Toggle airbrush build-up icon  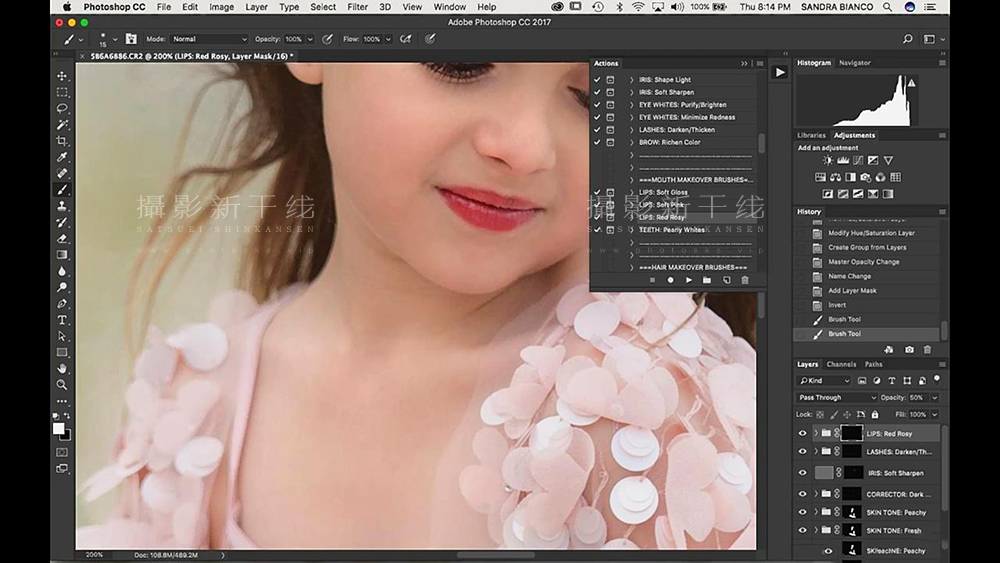coord(405,39)
